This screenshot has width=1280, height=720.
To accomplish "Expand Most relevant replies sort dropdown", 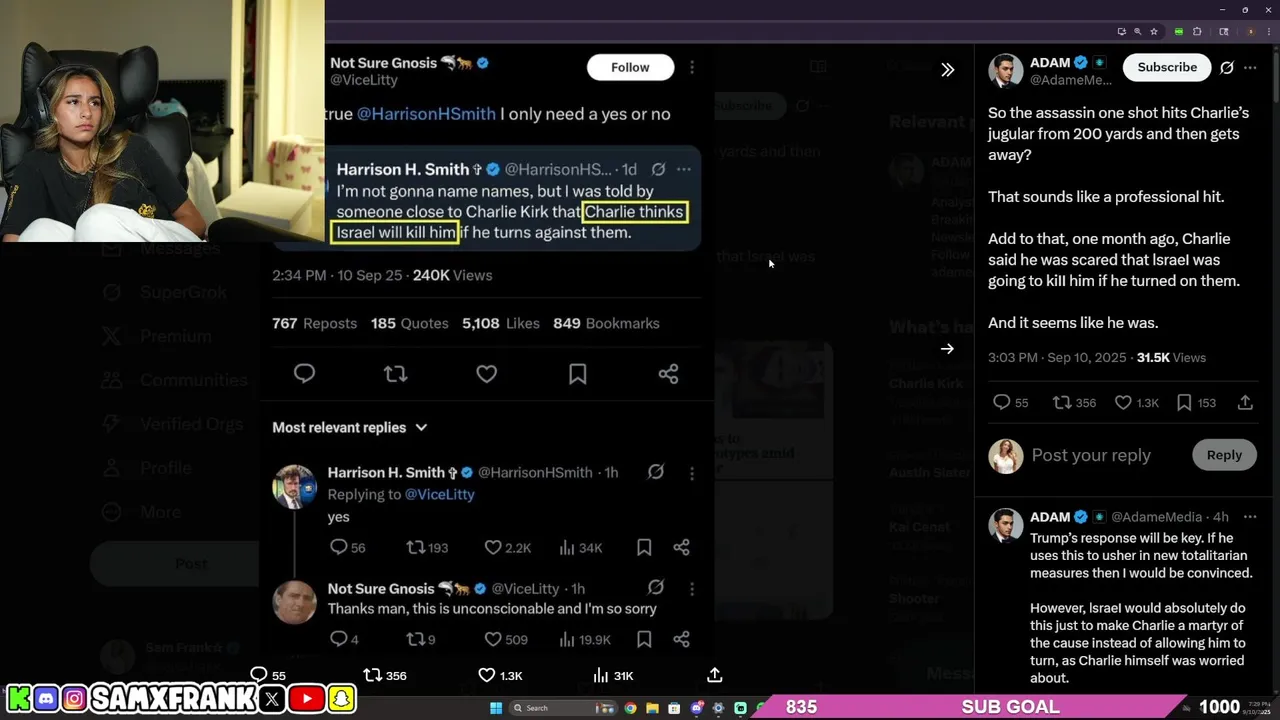I will (350, 427).
